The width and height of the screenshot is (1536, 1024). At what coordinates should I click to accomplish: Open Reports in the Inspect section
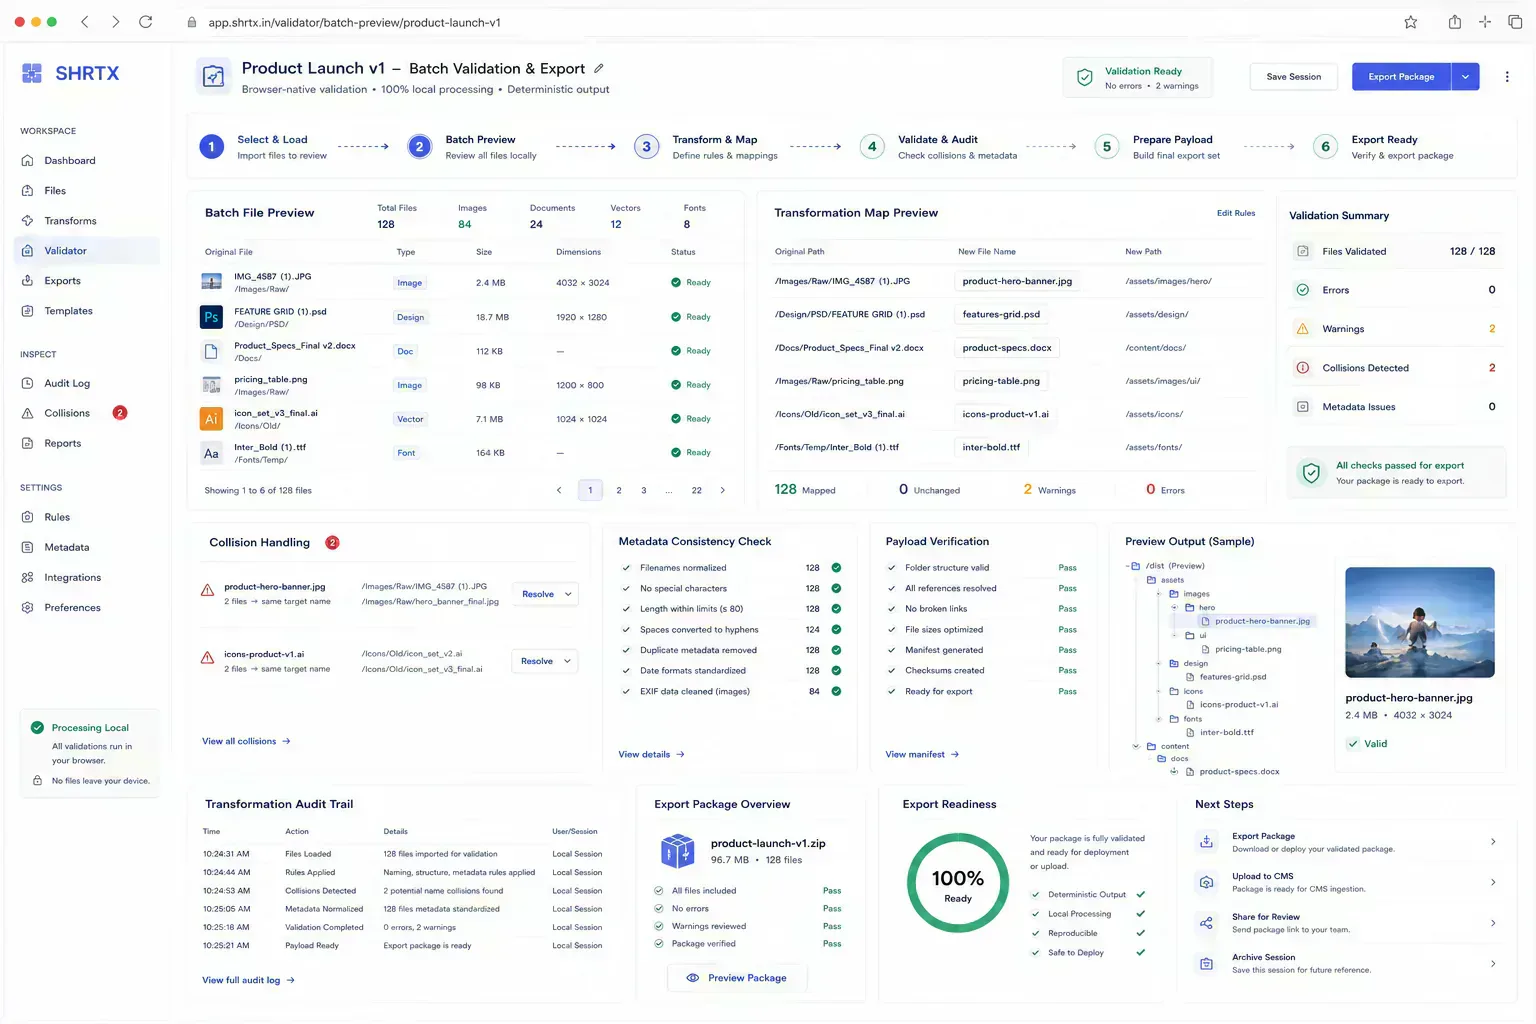(62, 443)
